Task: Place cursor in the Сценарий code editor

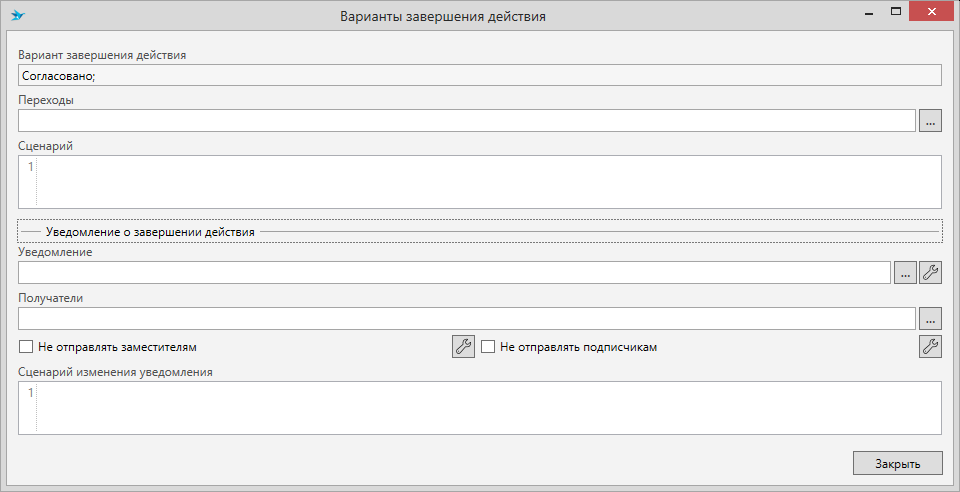Action: 488,182
